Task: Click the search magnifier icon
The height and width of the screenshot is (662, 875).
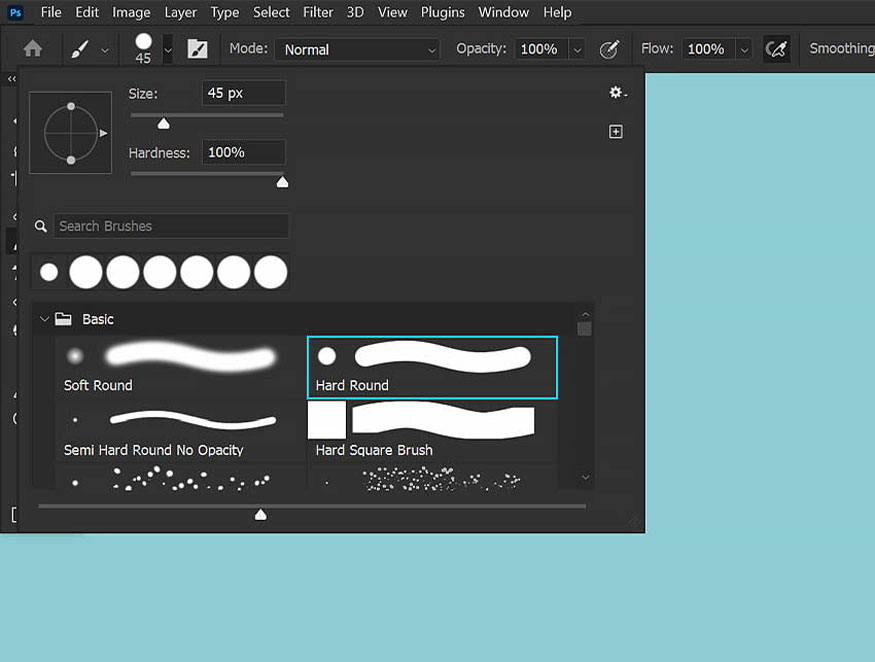Action: pyautogui.click(x=41, y=226)
